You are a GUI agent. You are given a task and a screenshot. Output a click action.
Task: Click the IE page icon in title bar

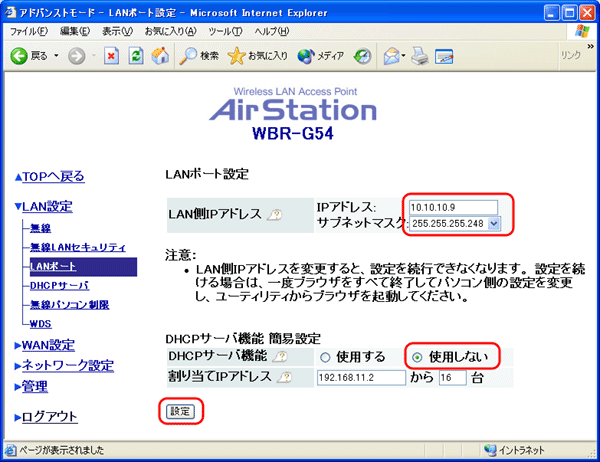point(11,13)
